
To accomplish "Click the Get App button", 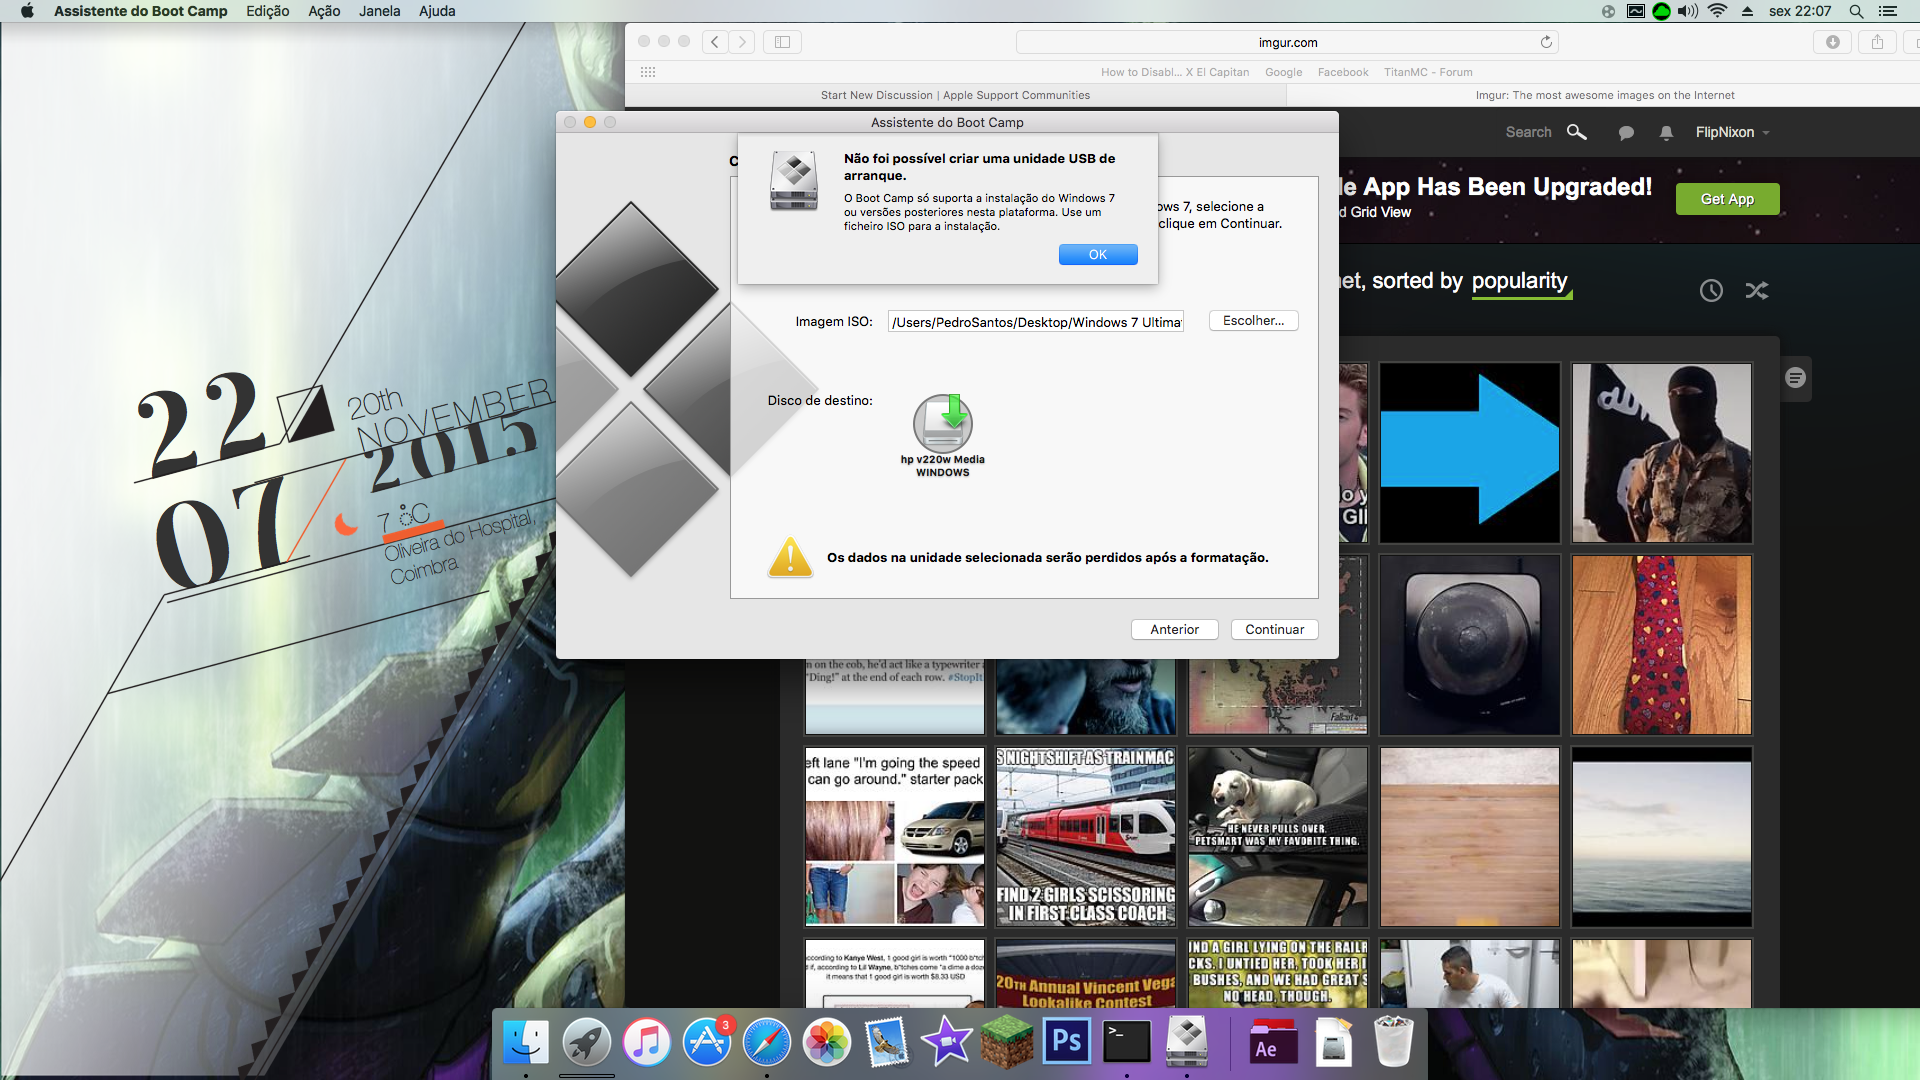I will [1727, 199].
